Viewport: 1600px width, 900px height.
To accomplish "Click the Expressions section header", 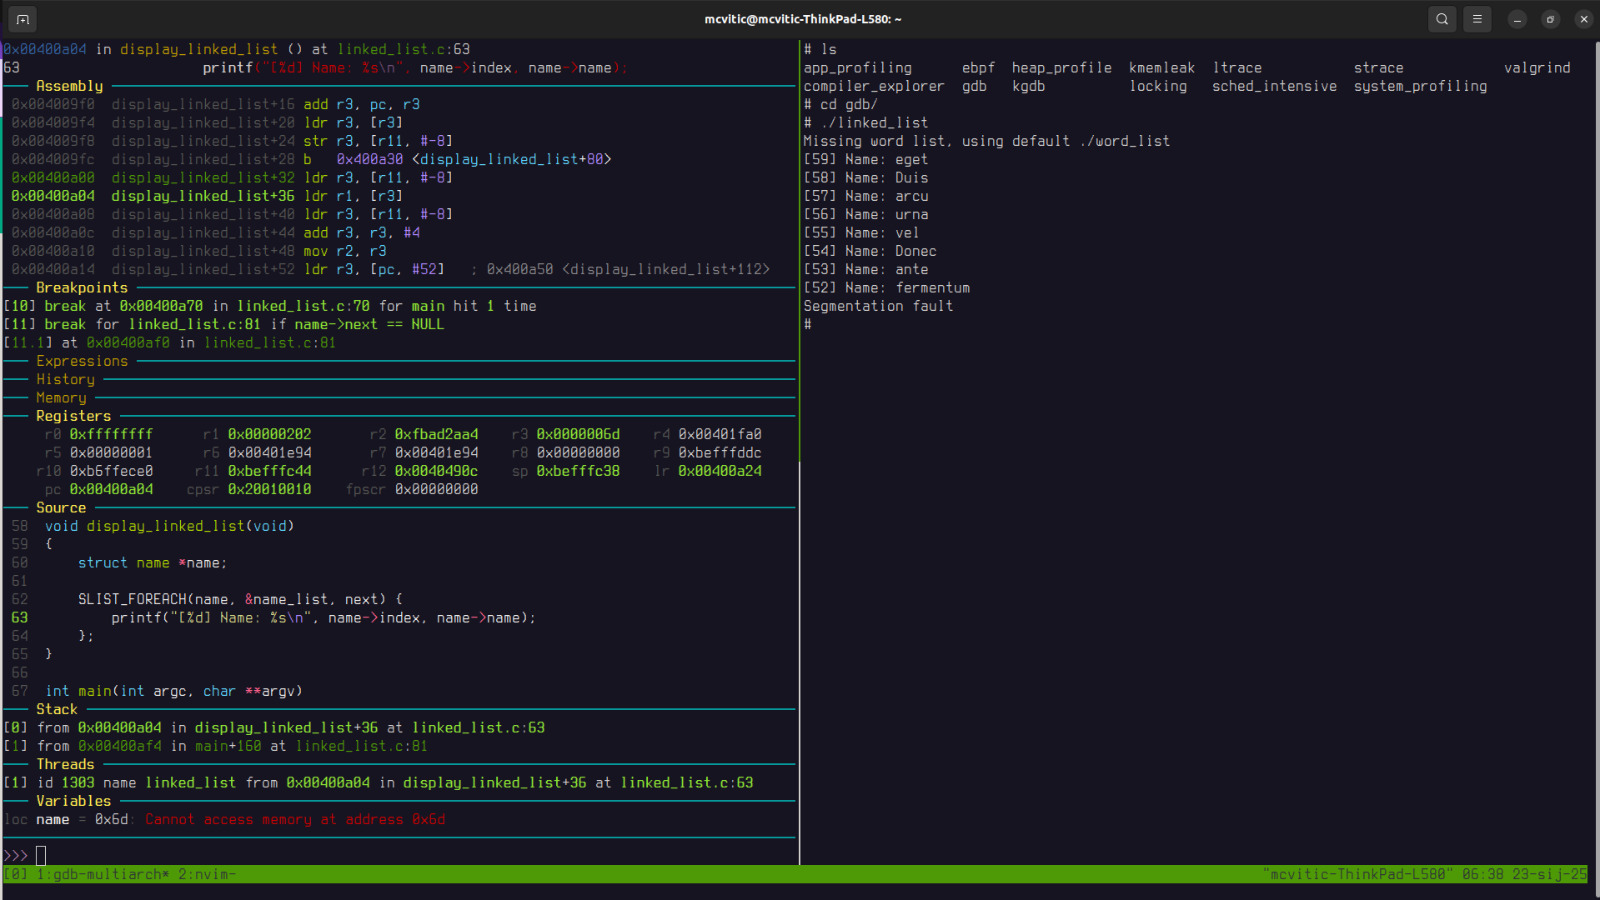I will click(x=82, y=361).
